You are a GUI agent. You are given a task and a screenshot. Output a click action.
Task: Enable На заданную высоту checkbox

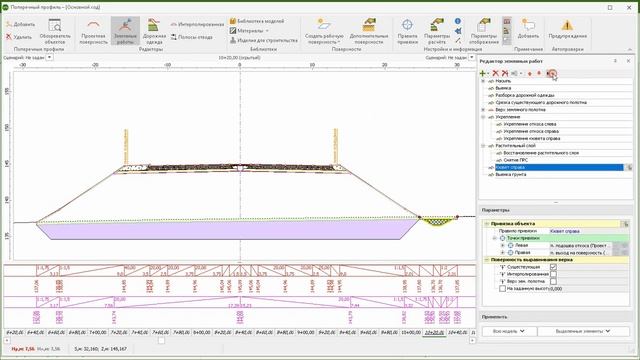point(502,289)
